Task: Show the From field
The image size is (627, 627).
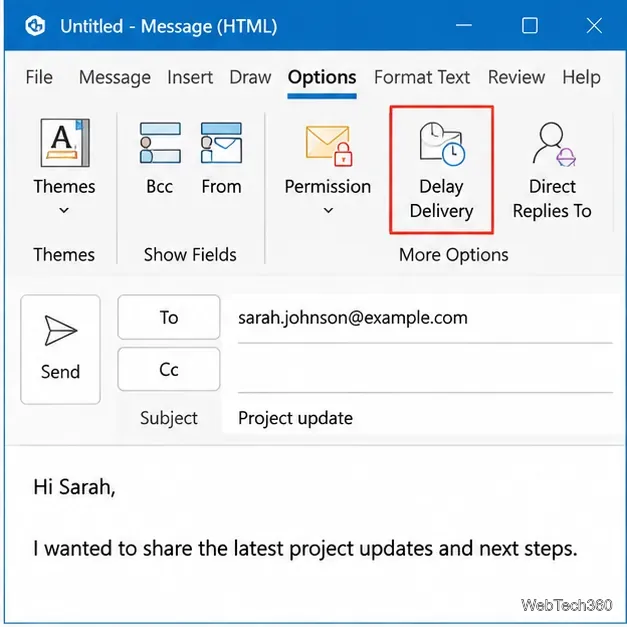Action: pos(221,159)
